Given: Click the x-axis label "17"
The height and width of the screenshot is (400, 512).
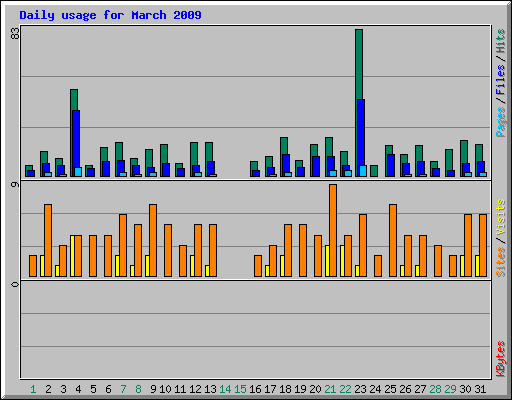Looking at the screenshot, I should pyautogui.click(x=270, y=389).
